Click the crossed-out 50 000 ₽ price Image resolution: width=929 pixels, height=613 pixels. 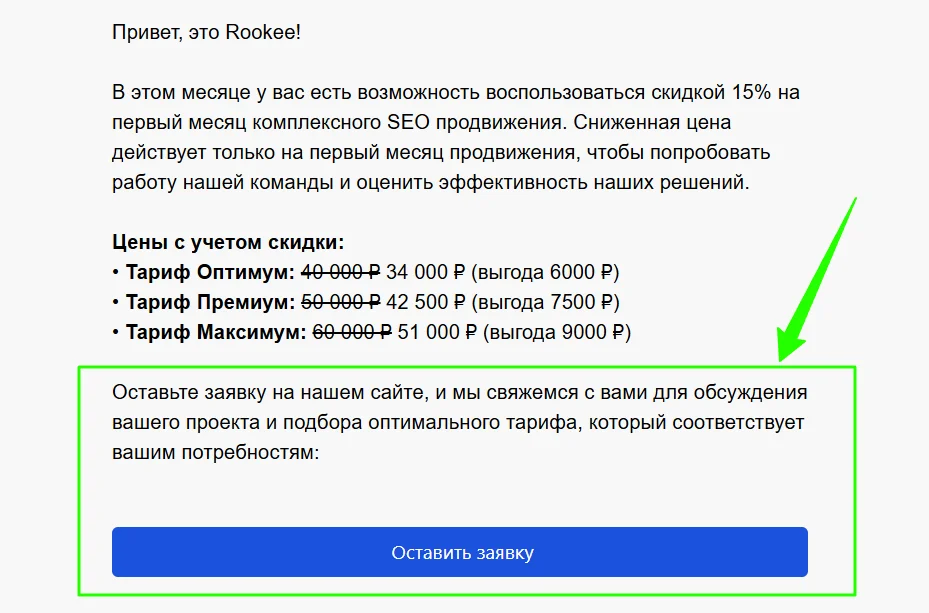click(340, 302)
